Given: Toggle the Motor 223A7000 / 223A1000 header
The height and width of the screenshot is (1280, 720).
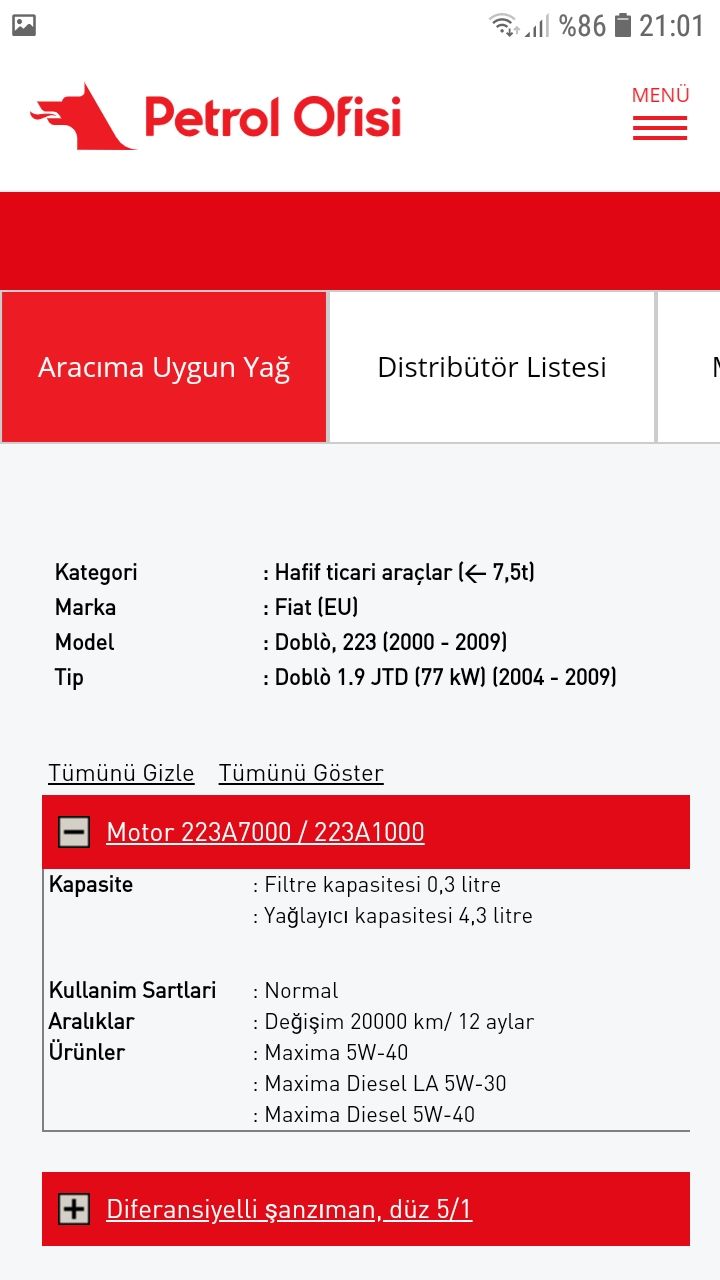Looking at the screenshot, I should 265,832.
